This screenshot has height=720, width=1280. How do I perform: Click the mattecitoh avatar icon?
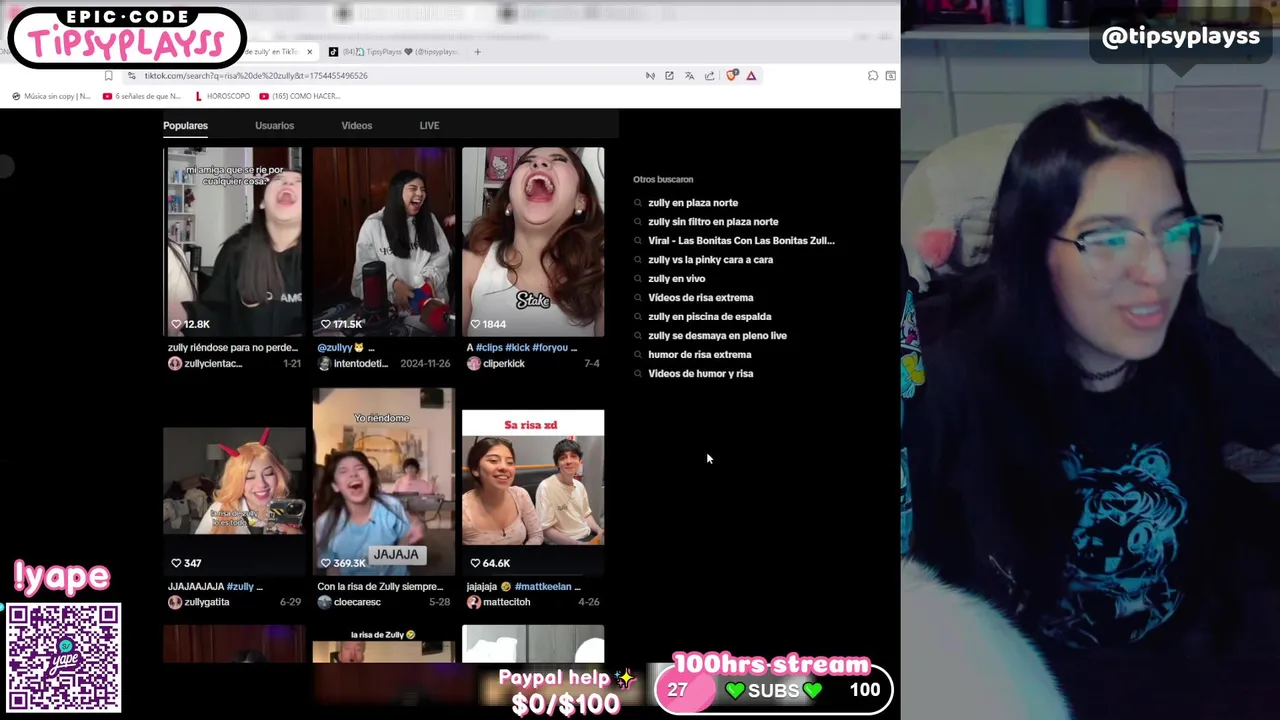pyautogui.click(x=474, y=602)
